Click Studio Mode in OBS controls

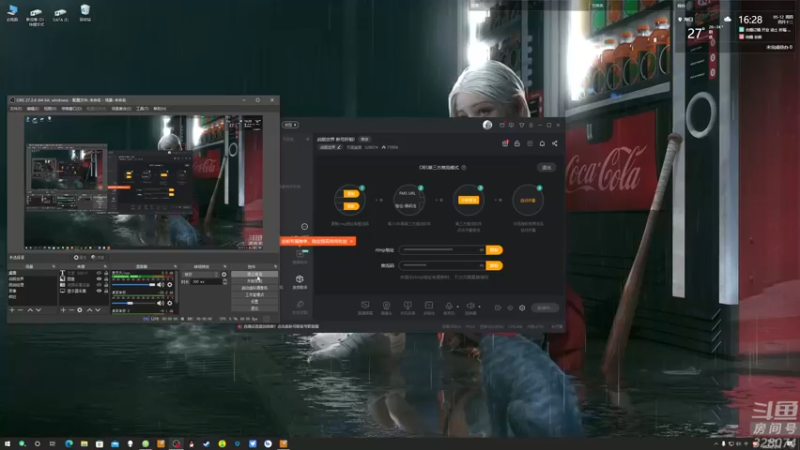point(255,294)
